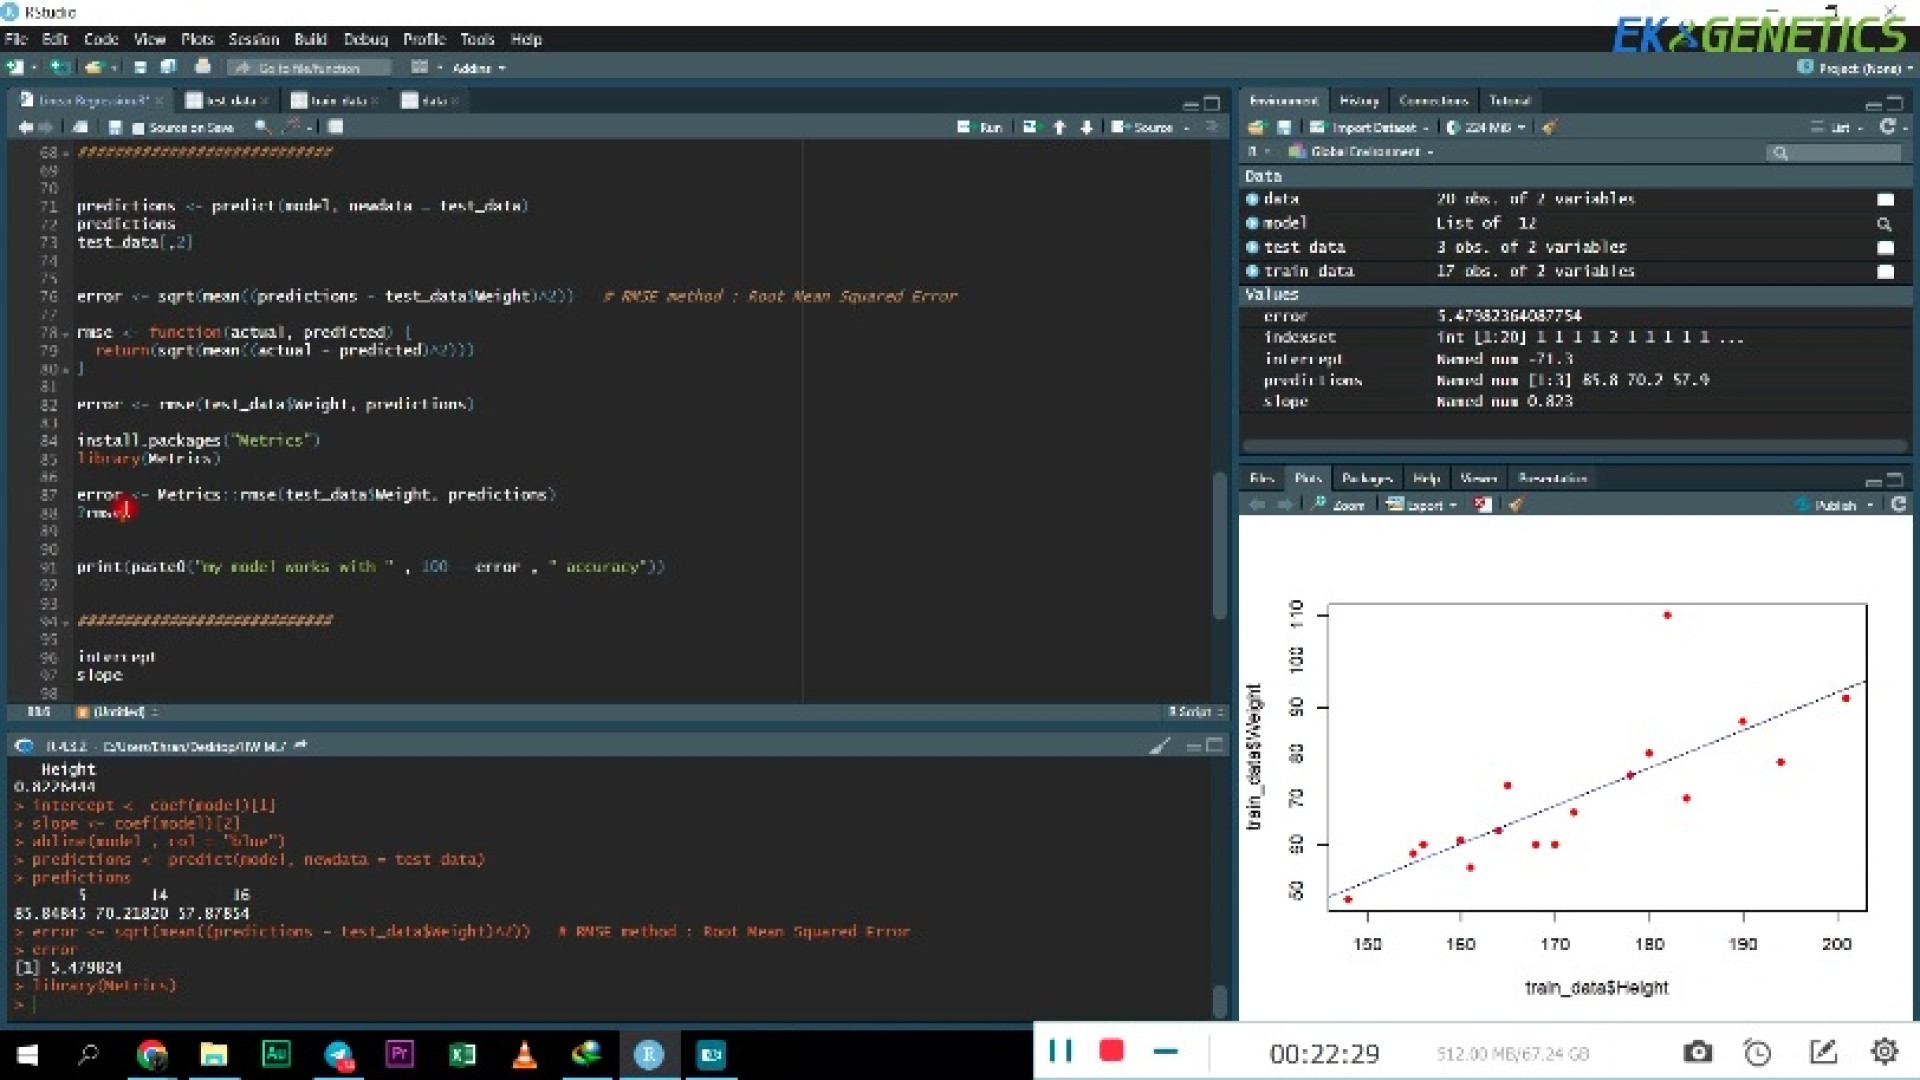Screen dimensions: 1920x1080
Task: Open the train_data grid view icon
Action: tap(1885, 272)
